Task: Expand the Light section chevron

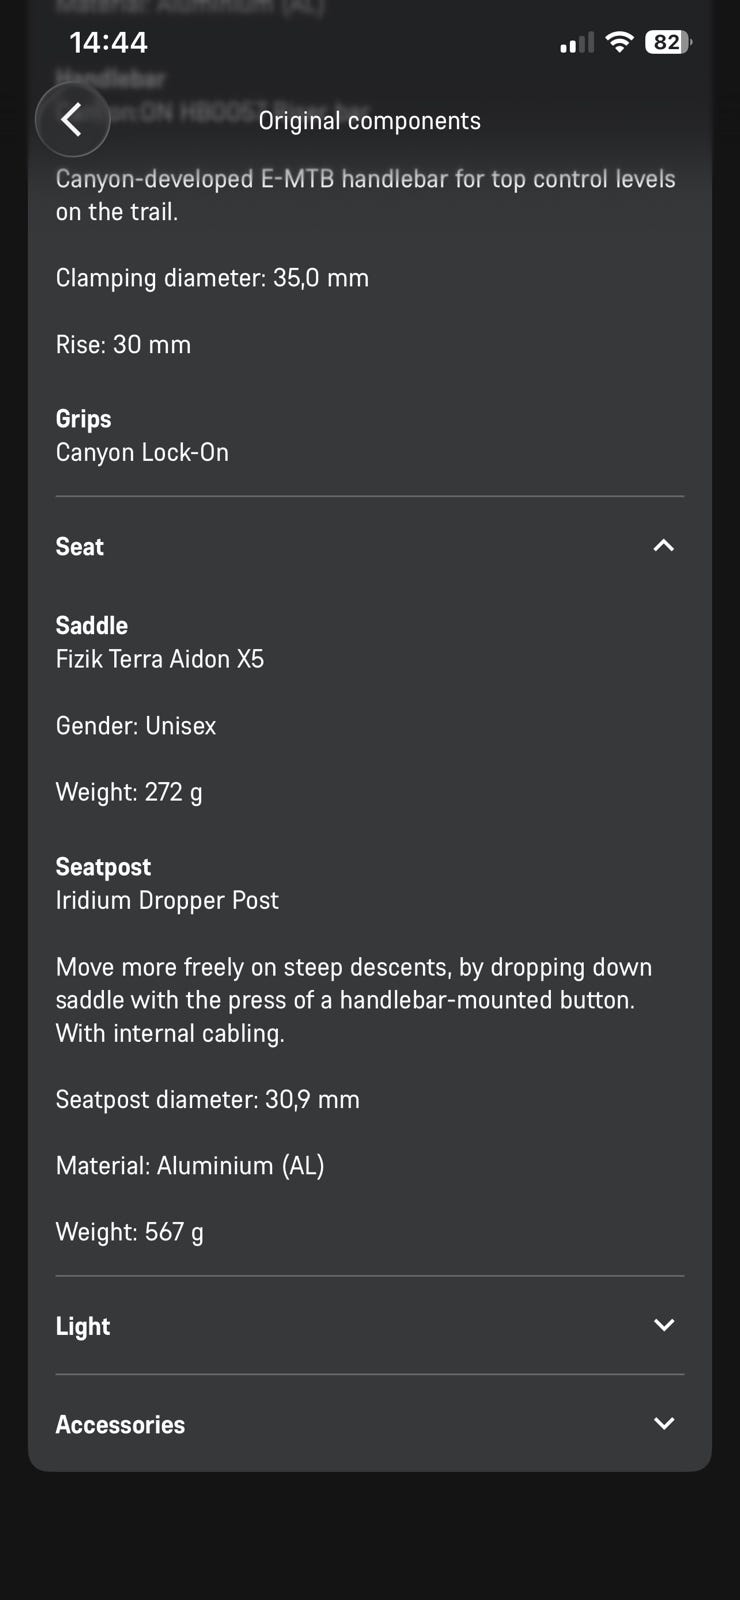Action: [664, 1325]
